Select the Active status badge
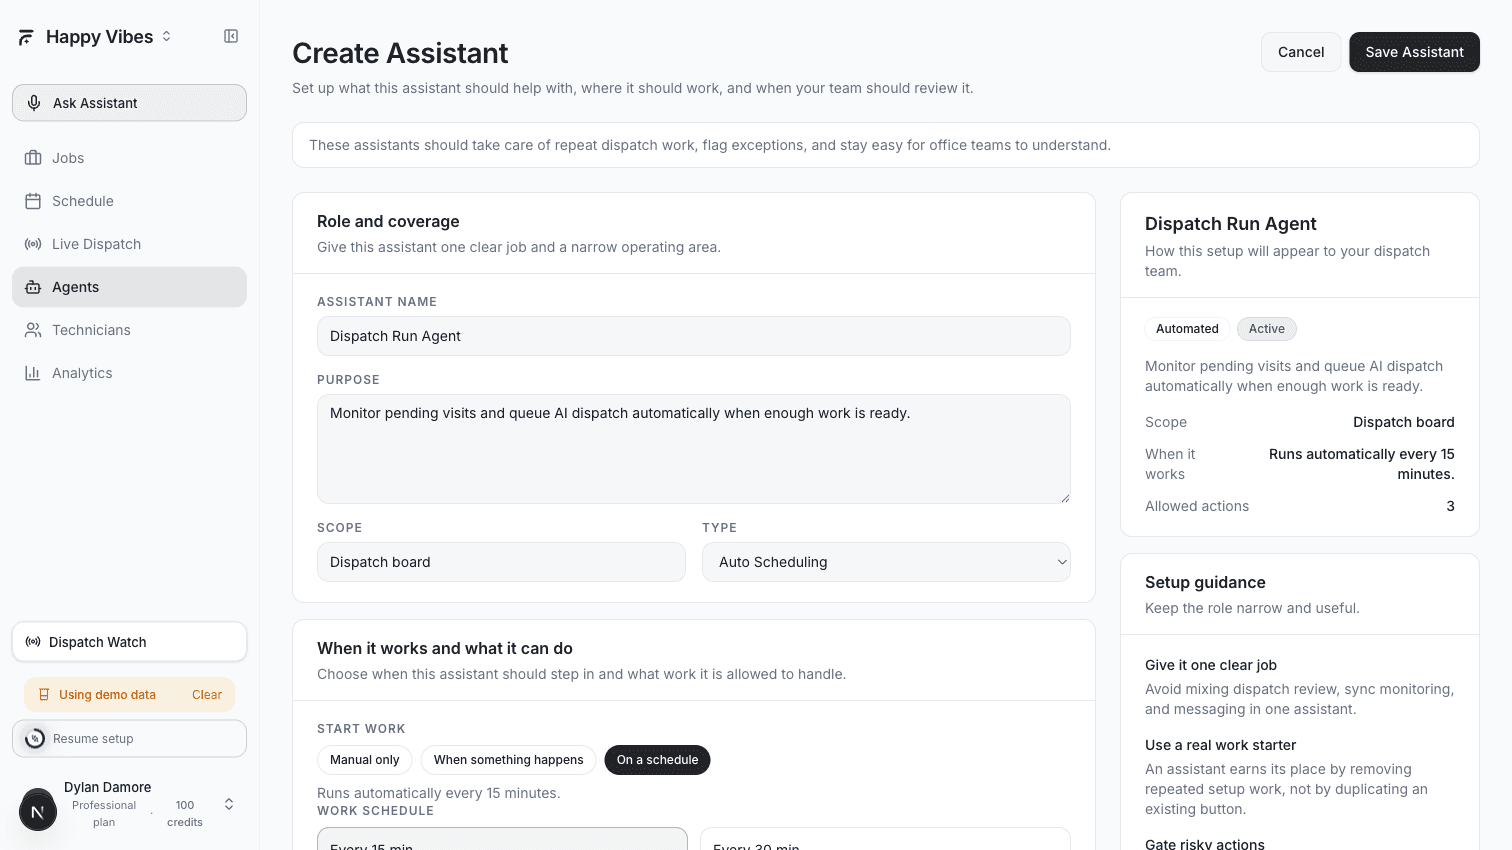The image size is (1512, 850). point(1266,328)
